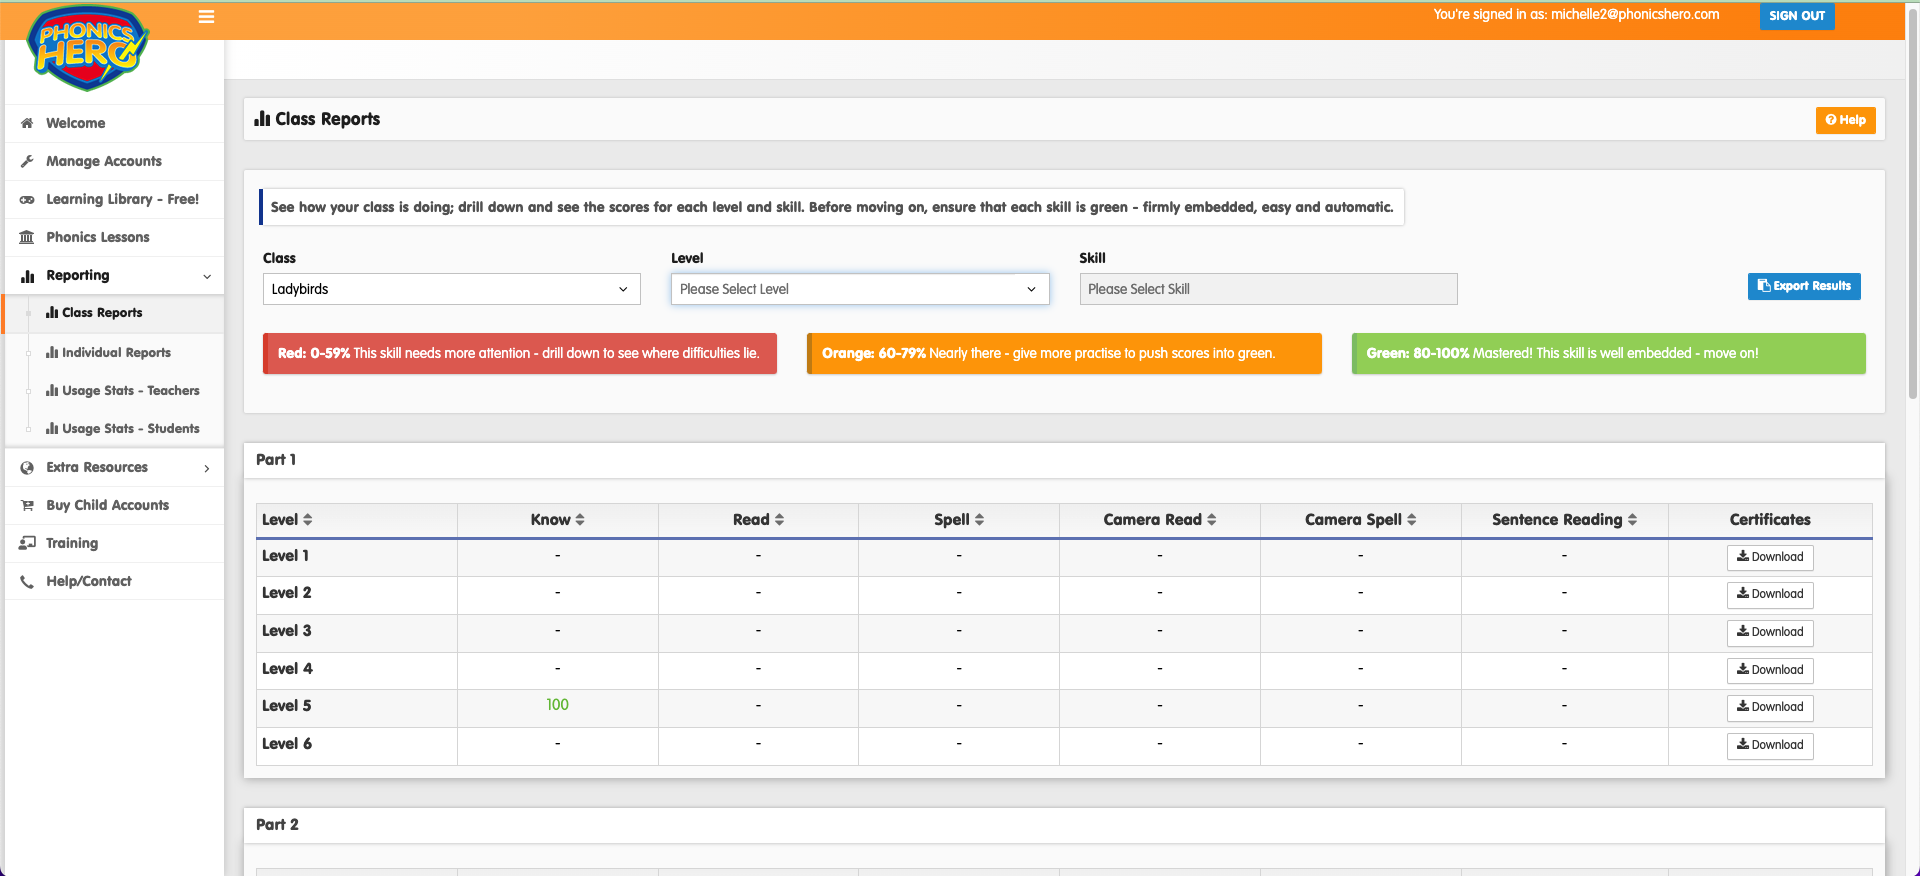This screenshot has width=1920, height=876.
Task: Open Welcome in the sidebar
Action: coord(114,123)
